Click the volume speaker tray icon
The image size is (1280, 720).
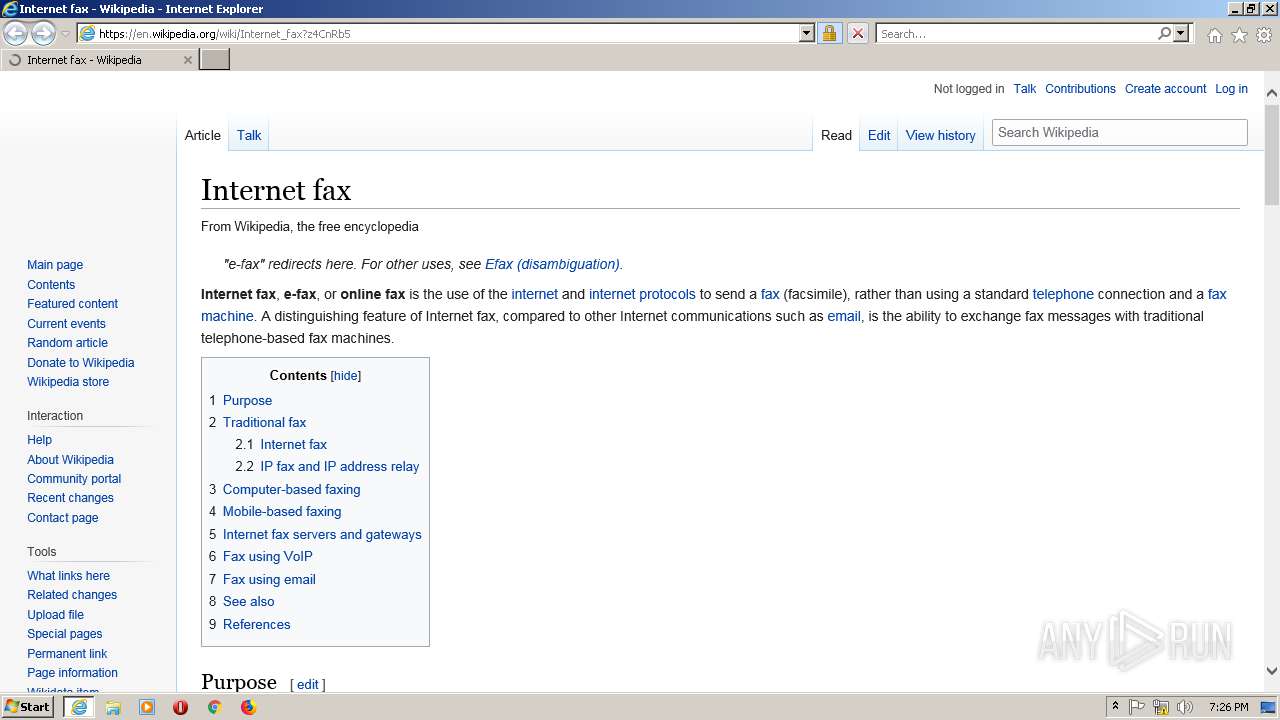click(x=1185, y=707)
